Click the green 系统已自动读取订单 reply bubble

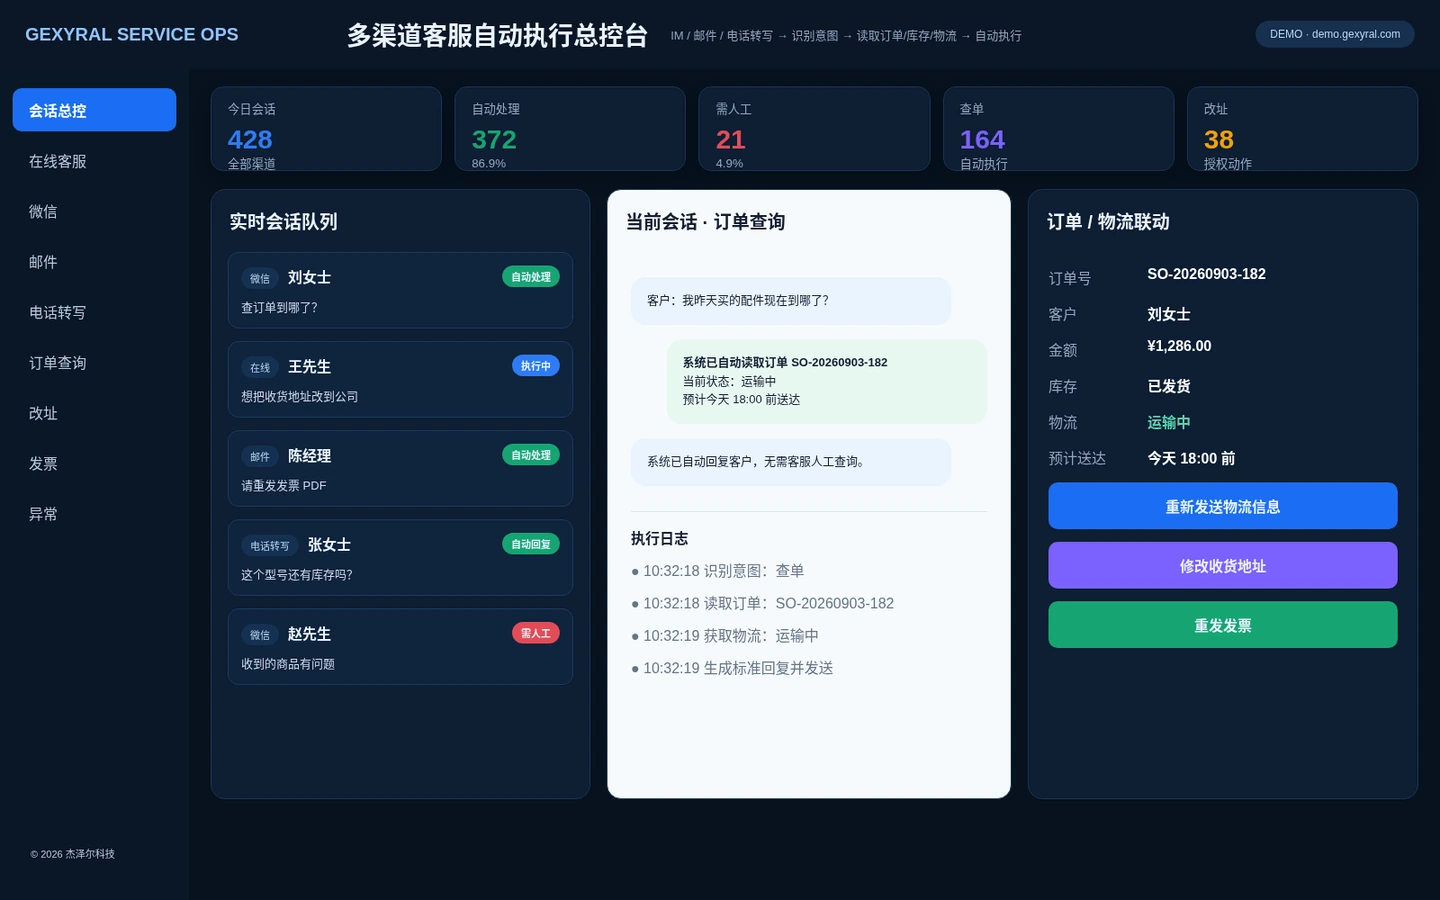827,381
